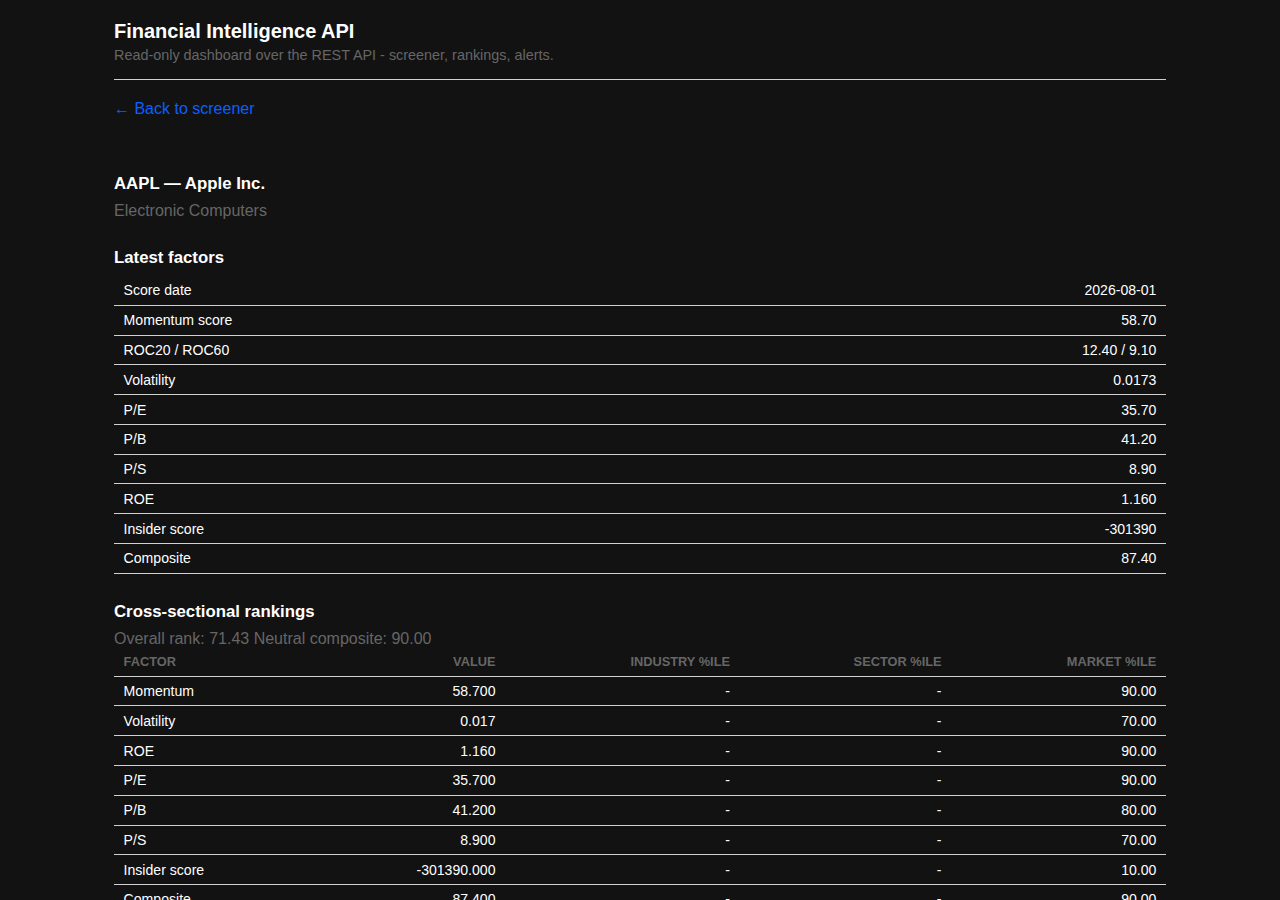
Task: Click the P/E value 35.700 in rankings
Action: click(474, 780)
